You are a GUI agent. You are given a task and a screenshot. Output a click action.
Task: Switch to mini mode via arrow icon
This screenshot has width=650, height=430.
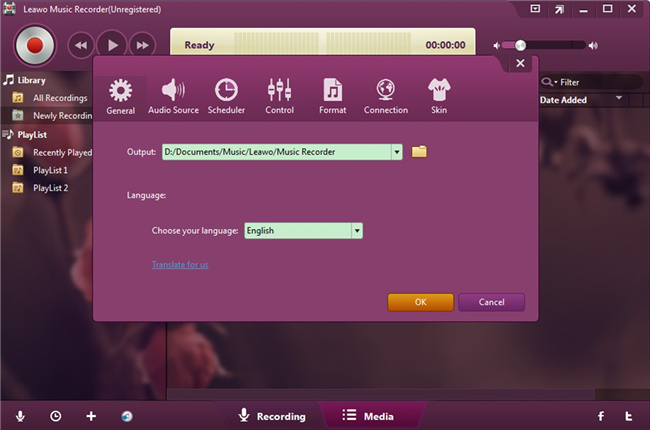559,9
